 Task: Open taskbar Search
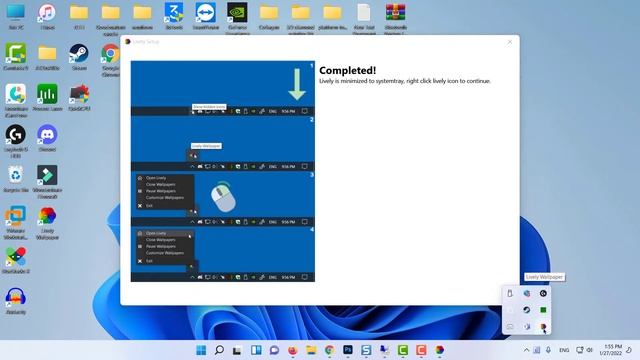click(219, 350)
